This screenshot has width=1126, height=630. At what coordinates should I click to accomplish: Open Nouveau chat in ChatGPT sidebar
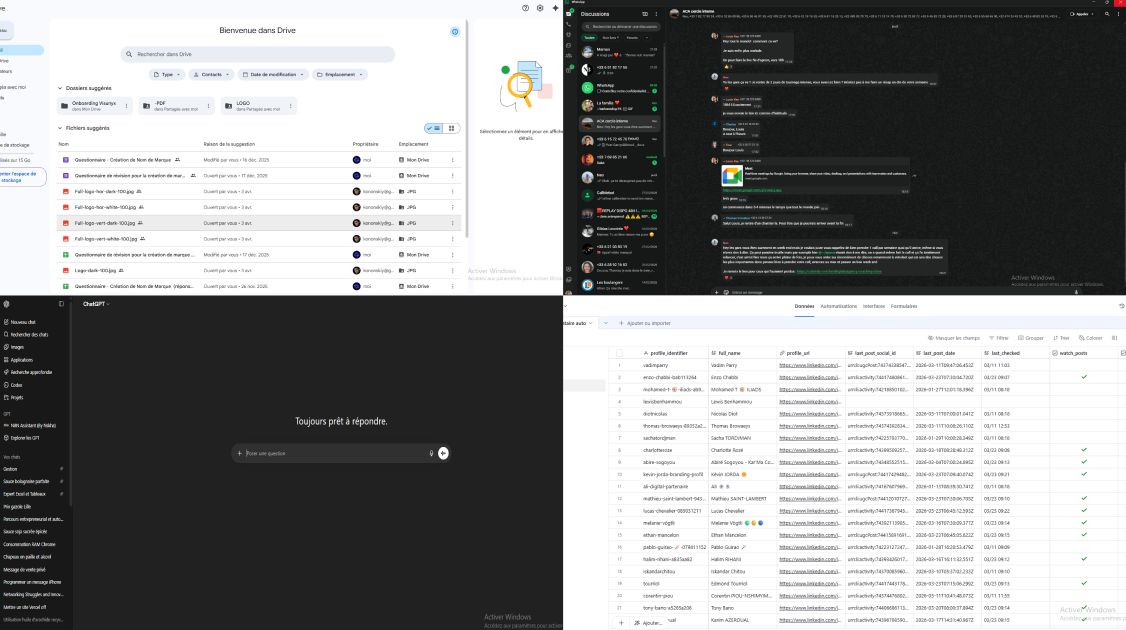tap(22, 322)
